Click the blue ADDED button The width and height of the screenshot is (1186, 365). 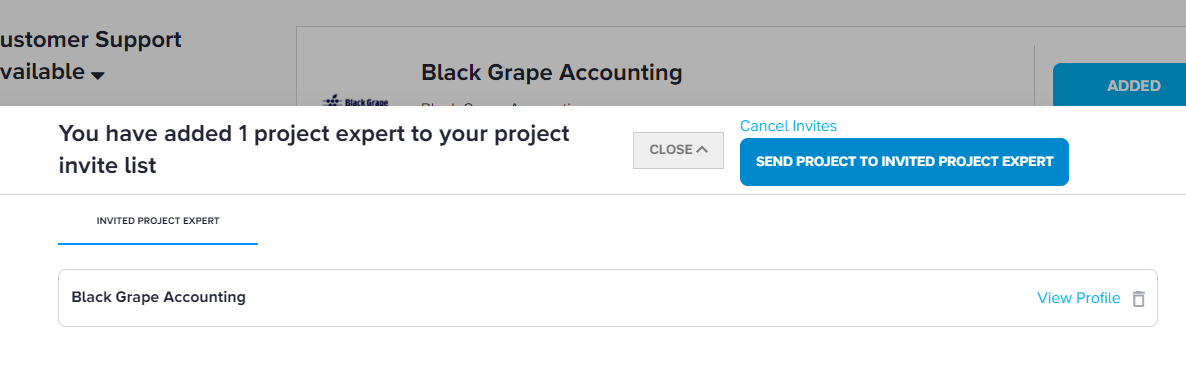click(1119, 85)
